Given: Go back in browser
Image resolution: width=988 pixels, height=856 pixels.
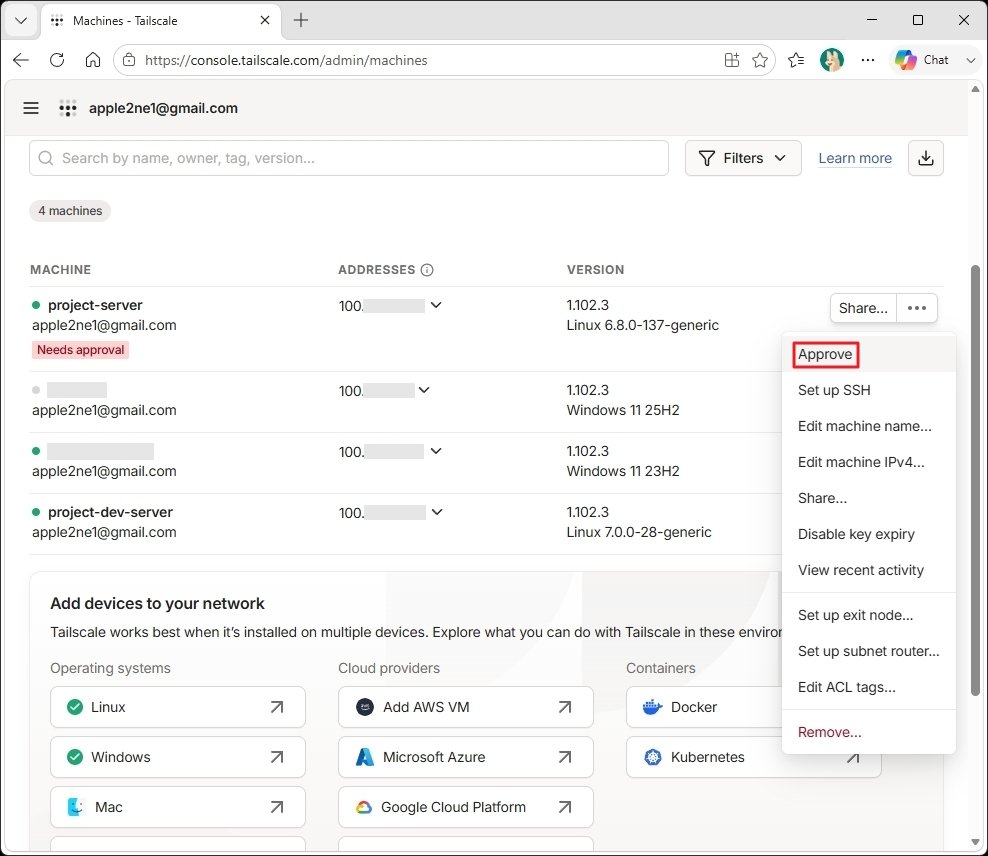Looking at the screenshot, I should coord(21,60).
